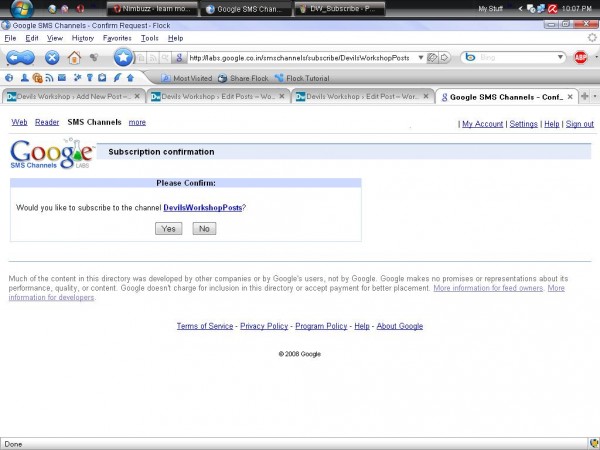
Task: Open the Favorites sparkle-star icon in Flock toolbar
Action: point(78,78)
